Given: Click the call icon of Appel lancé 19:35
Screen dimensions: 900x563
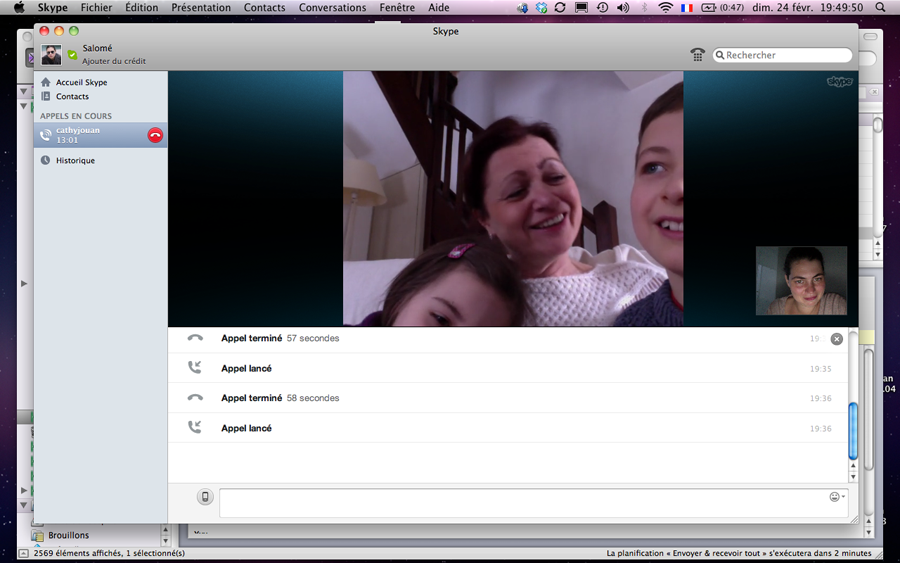Looking at the screenshot, I should pos(195,367).
